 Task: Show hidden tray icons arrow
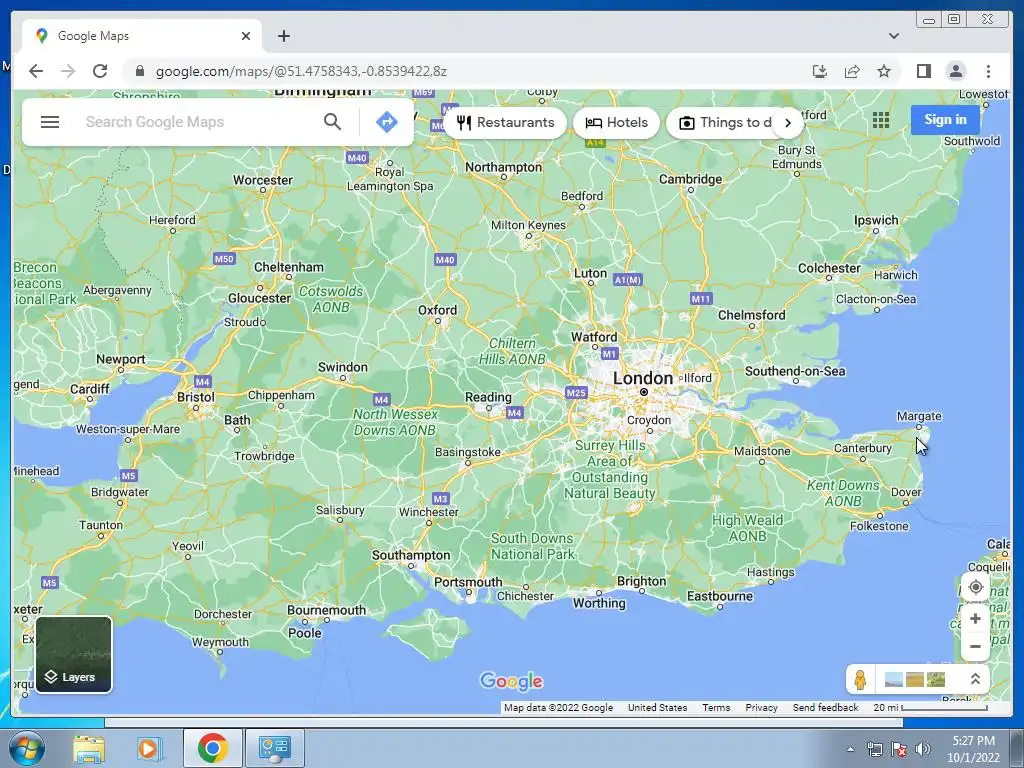[850, 749]
